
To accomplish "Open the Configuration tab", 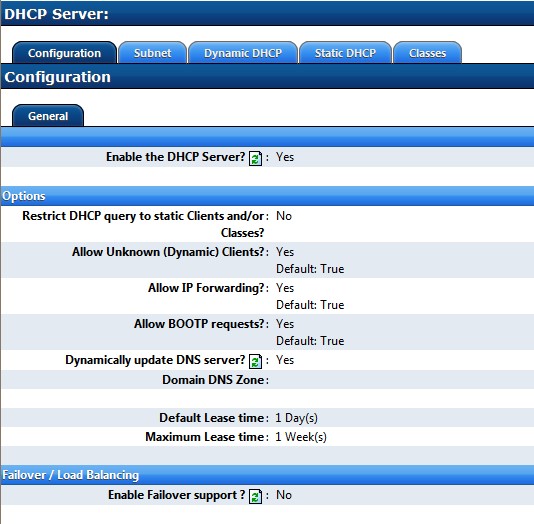I will point(65,53).
